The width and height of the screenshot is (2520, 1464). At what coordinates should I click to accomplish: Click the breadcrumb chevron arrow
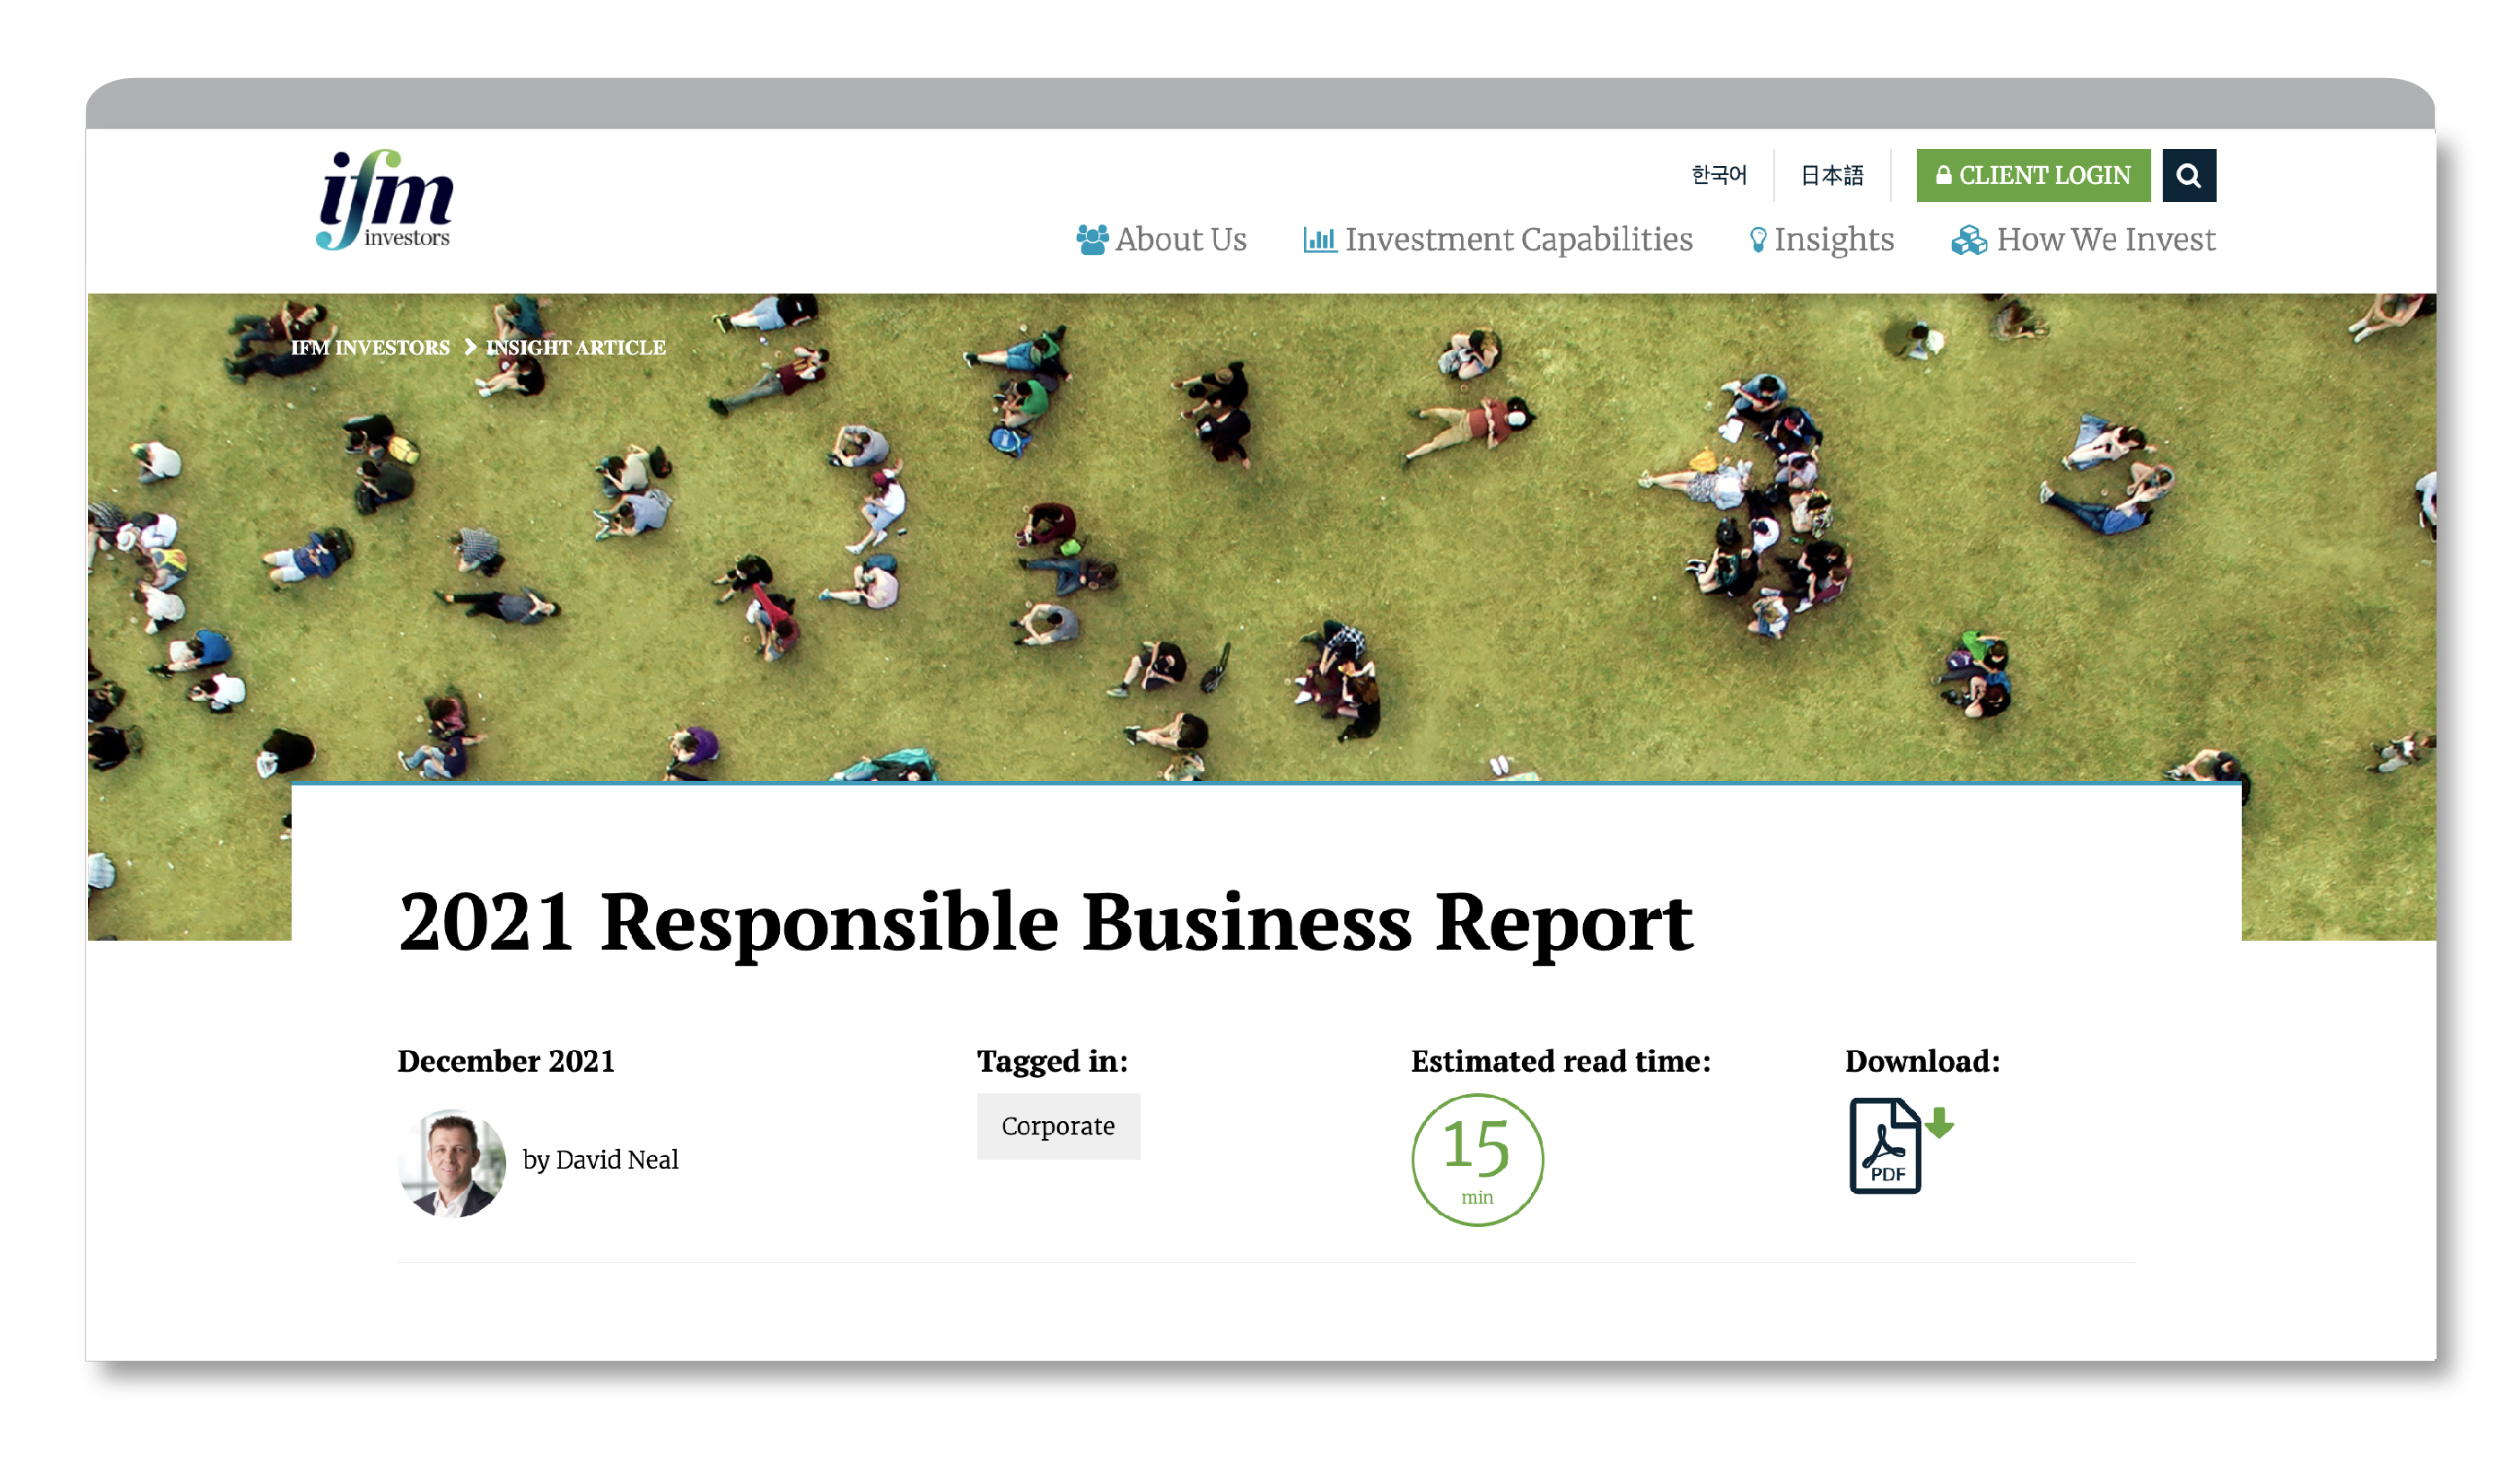470,347
